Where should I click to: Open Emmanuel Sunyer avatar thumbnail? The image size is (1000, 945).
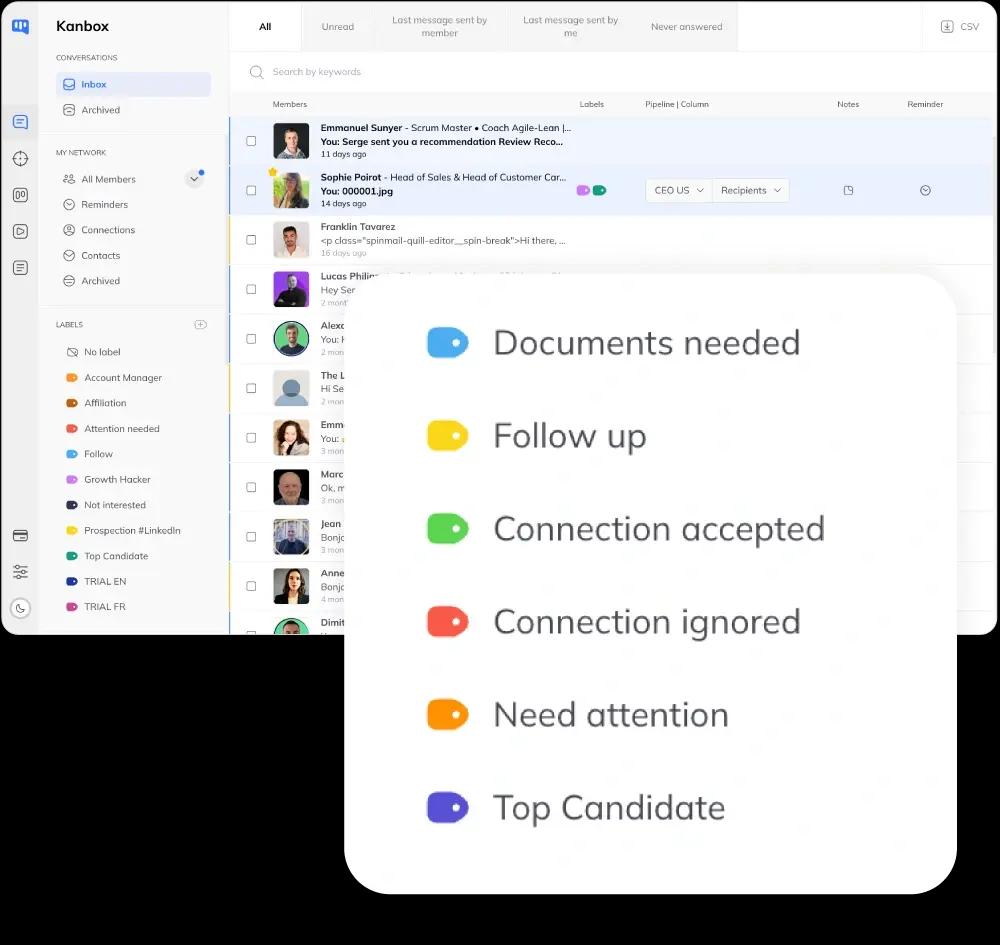[291, 141]
